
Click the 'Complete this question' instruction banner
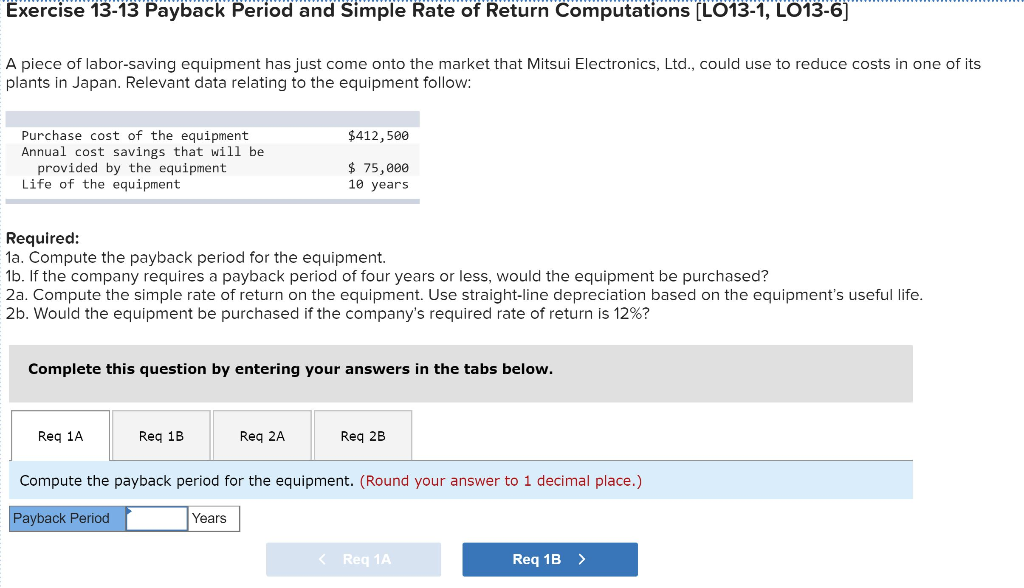tap(290, 369)
